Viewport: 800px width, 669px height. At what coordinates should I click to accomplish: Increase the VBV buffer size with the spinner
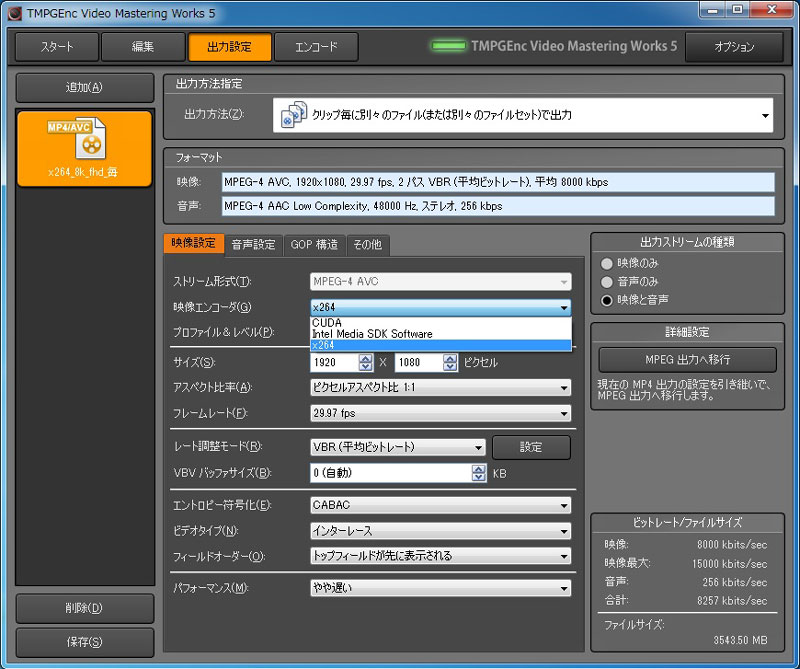pyautogui.click(x=479, y=468)
